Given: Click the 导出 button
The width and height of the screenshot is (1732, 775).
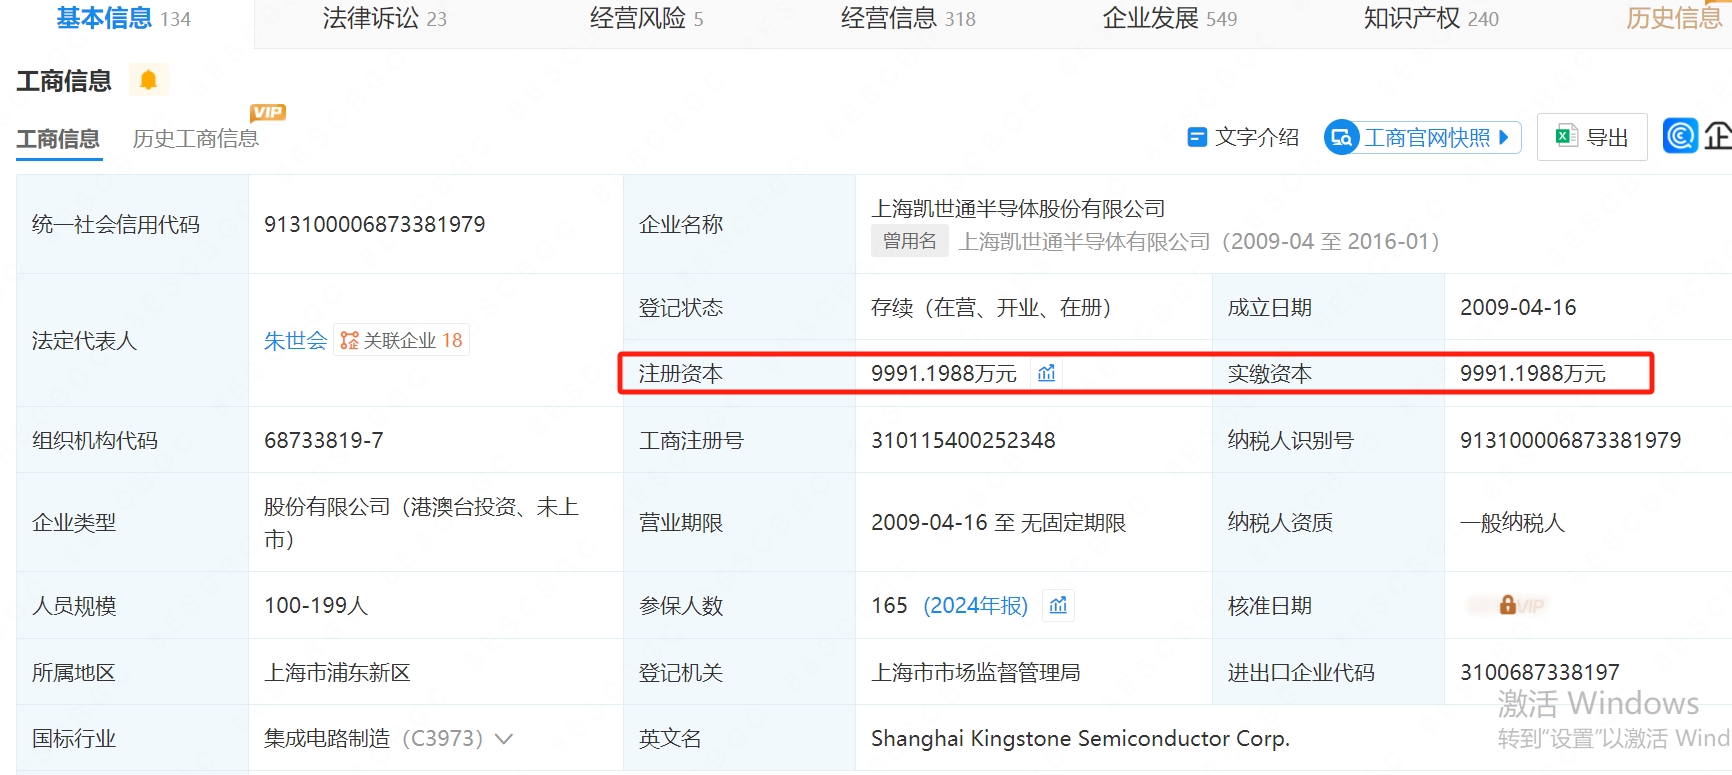Looking at the screenshot, I should click(x=1592, y=137).
